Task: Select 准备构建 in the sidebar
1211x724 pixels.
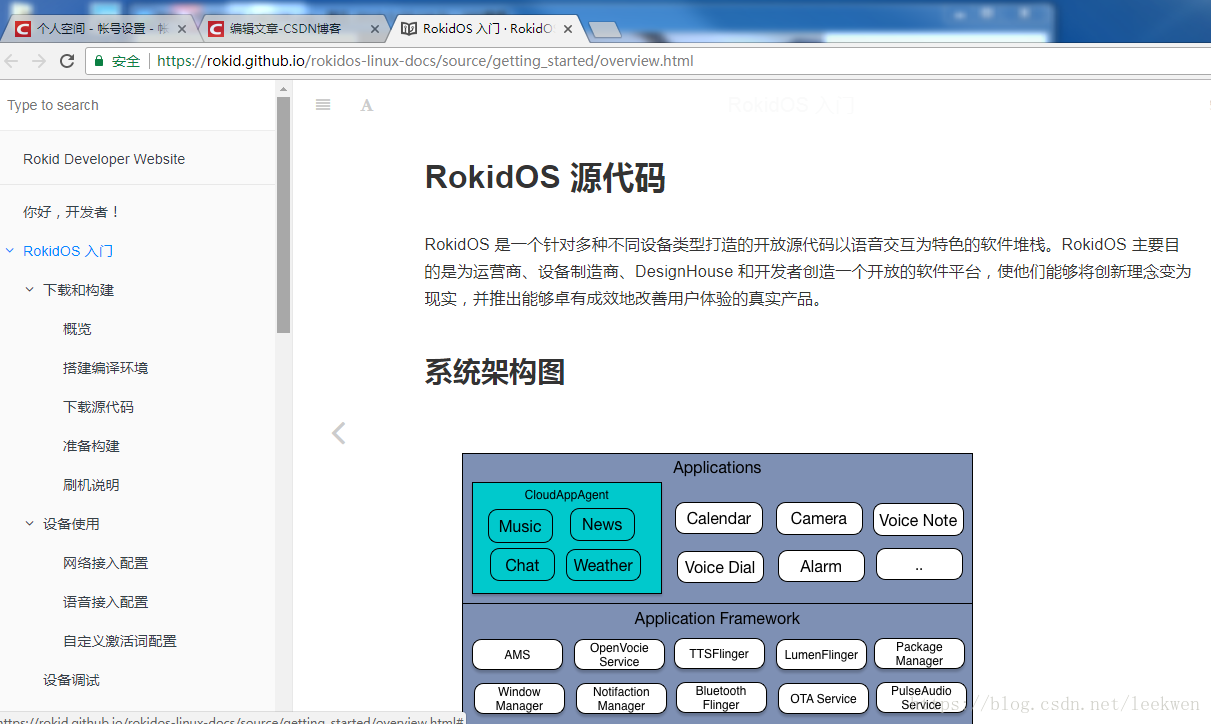Action: 91,446
